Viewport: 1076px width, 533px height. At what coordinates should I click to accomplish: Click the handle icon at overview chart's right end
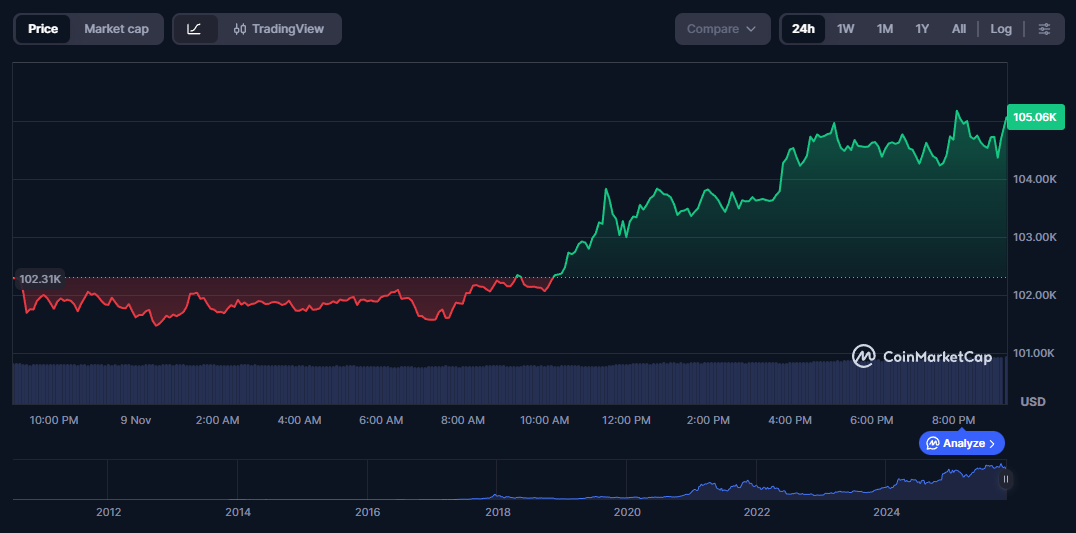[x=1005, y=480]
